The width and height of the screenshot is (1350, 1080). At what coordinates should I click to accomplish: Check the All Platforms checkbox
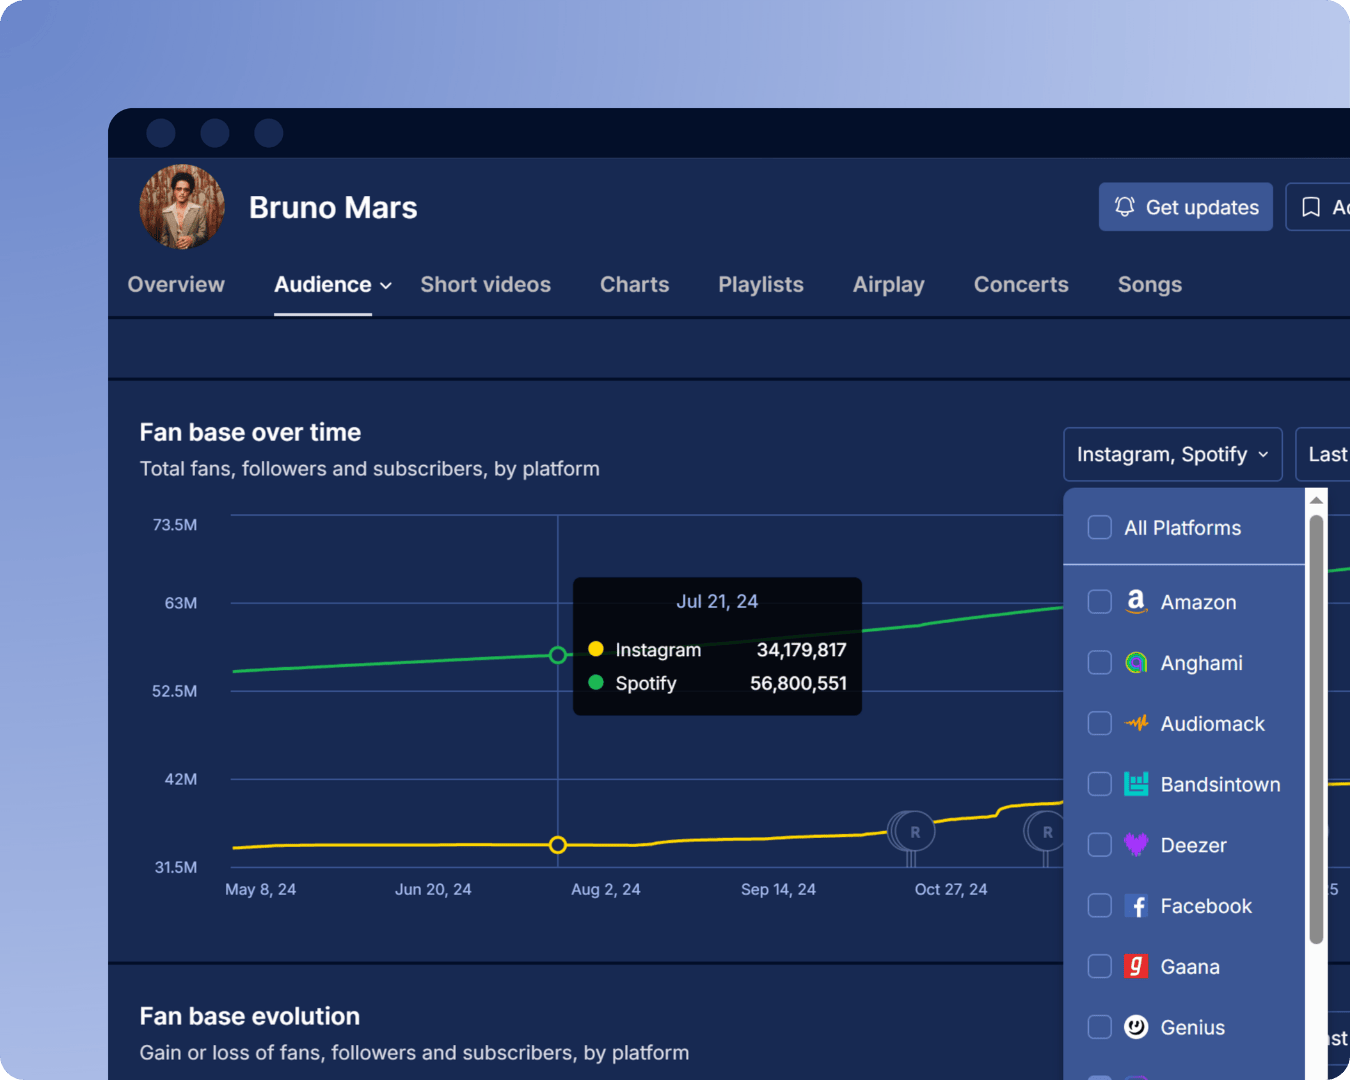(1099, 528)
